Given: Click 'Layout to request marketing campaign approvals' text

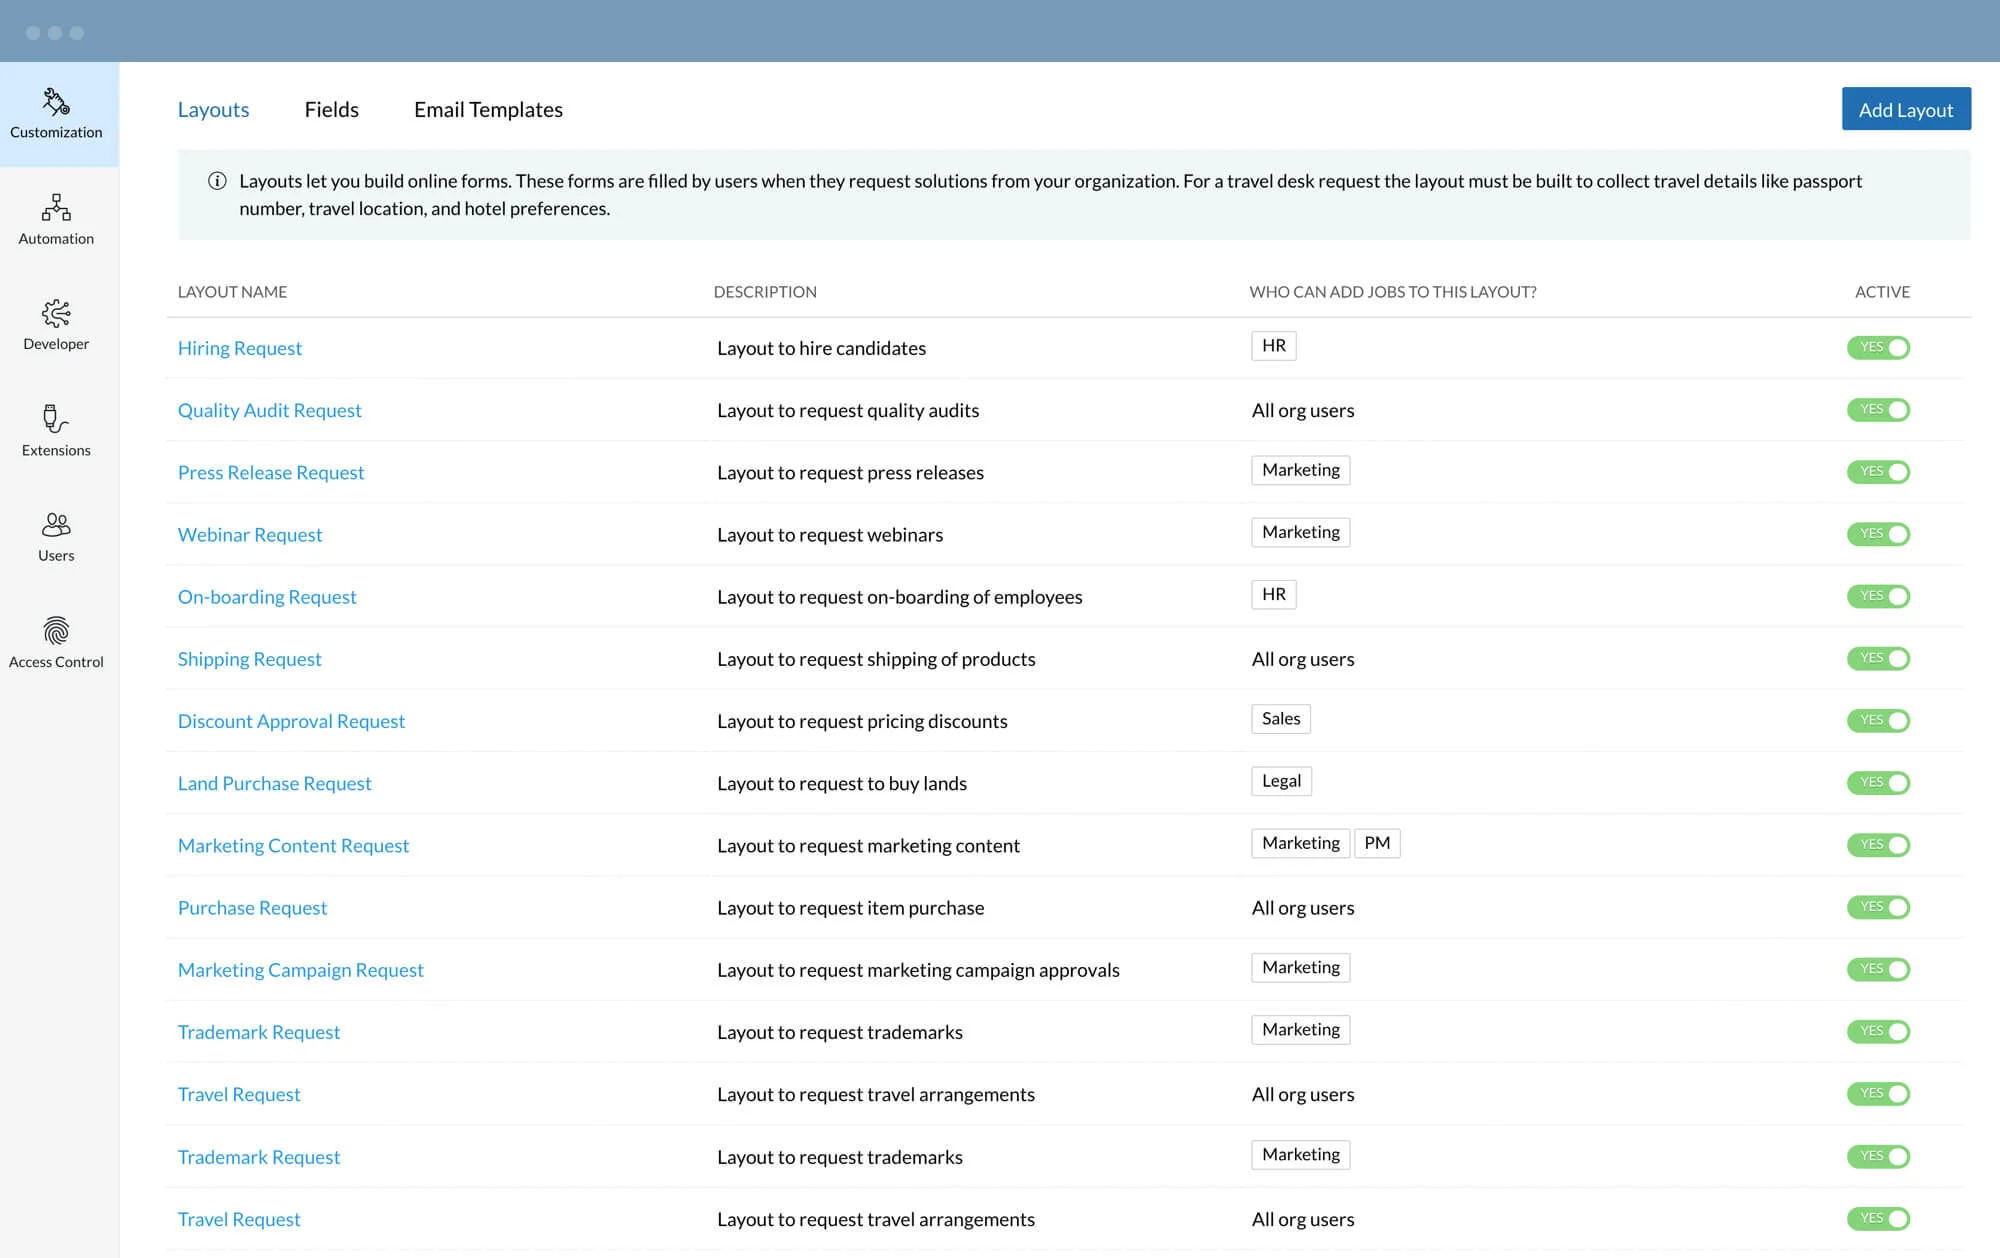Looking at the screenshot, I should (918, 970).
